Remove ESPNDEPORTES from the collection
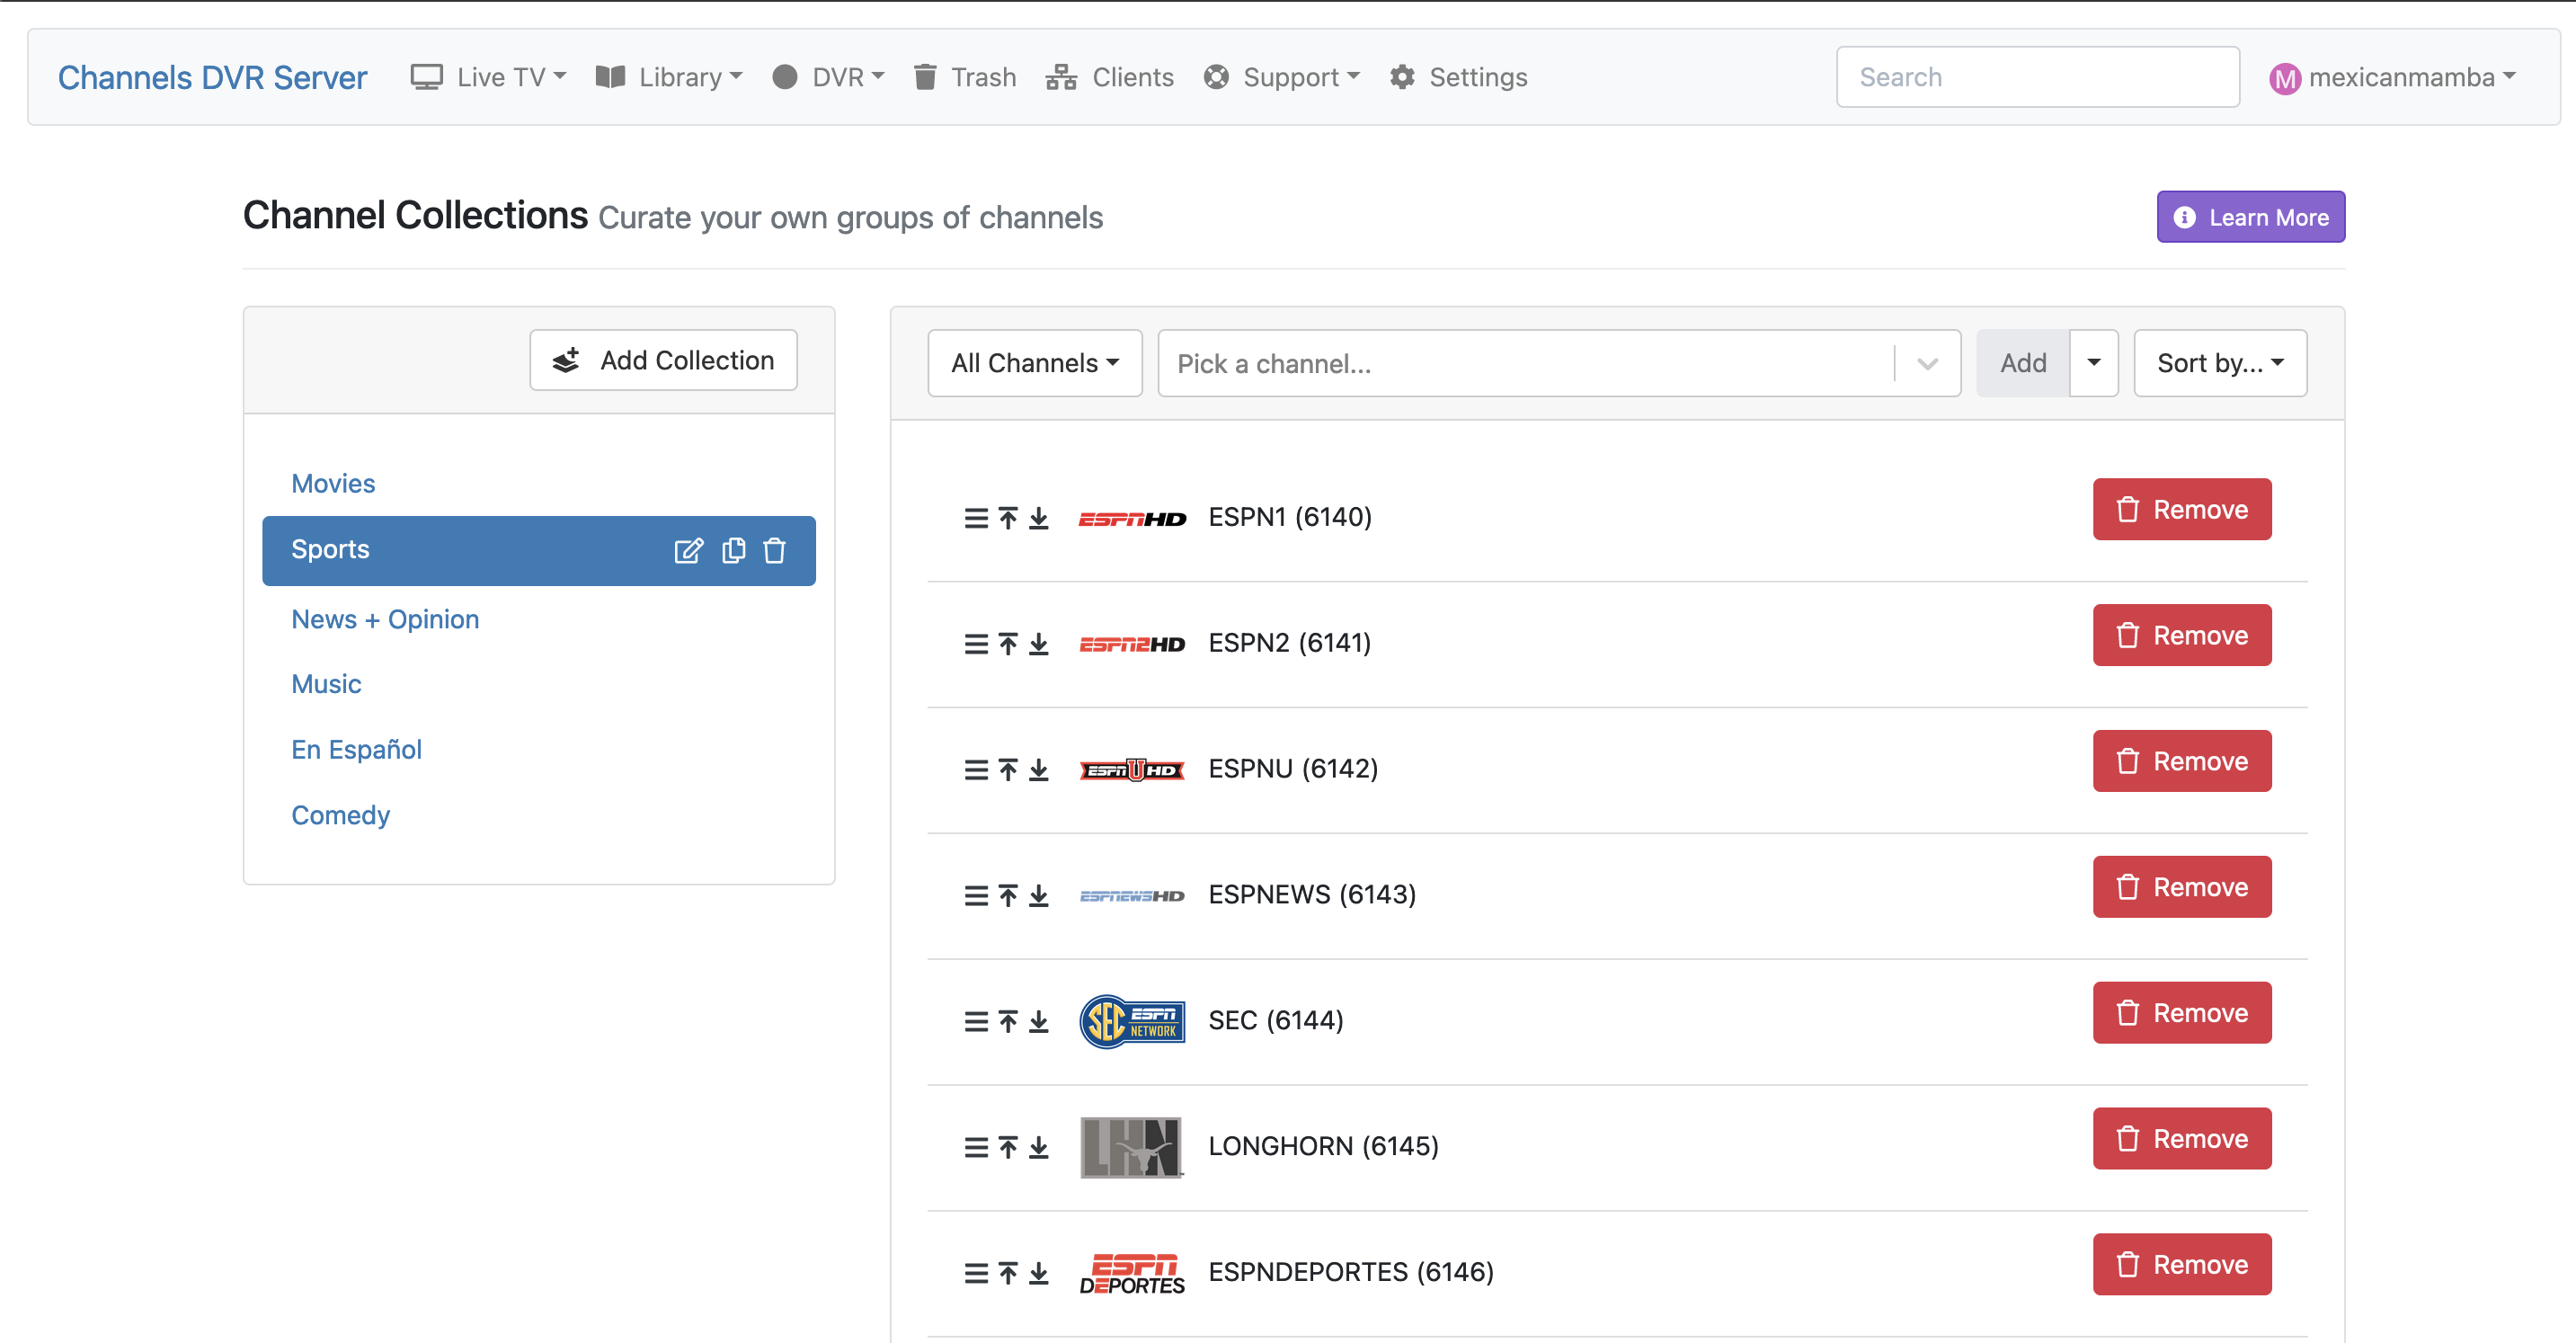 click(x=2181, y=1265)
